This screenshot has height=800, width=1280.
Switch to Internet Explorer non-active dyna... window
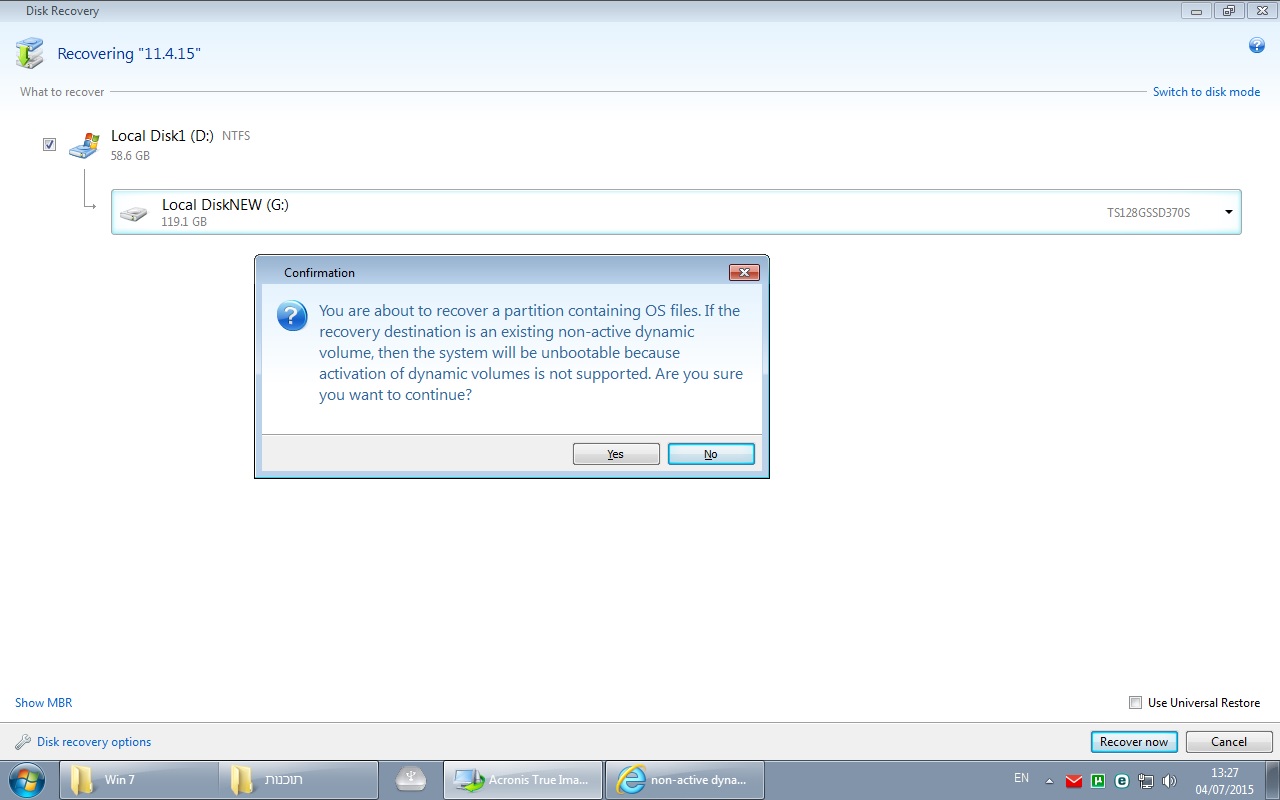click(x=684, y=780)
